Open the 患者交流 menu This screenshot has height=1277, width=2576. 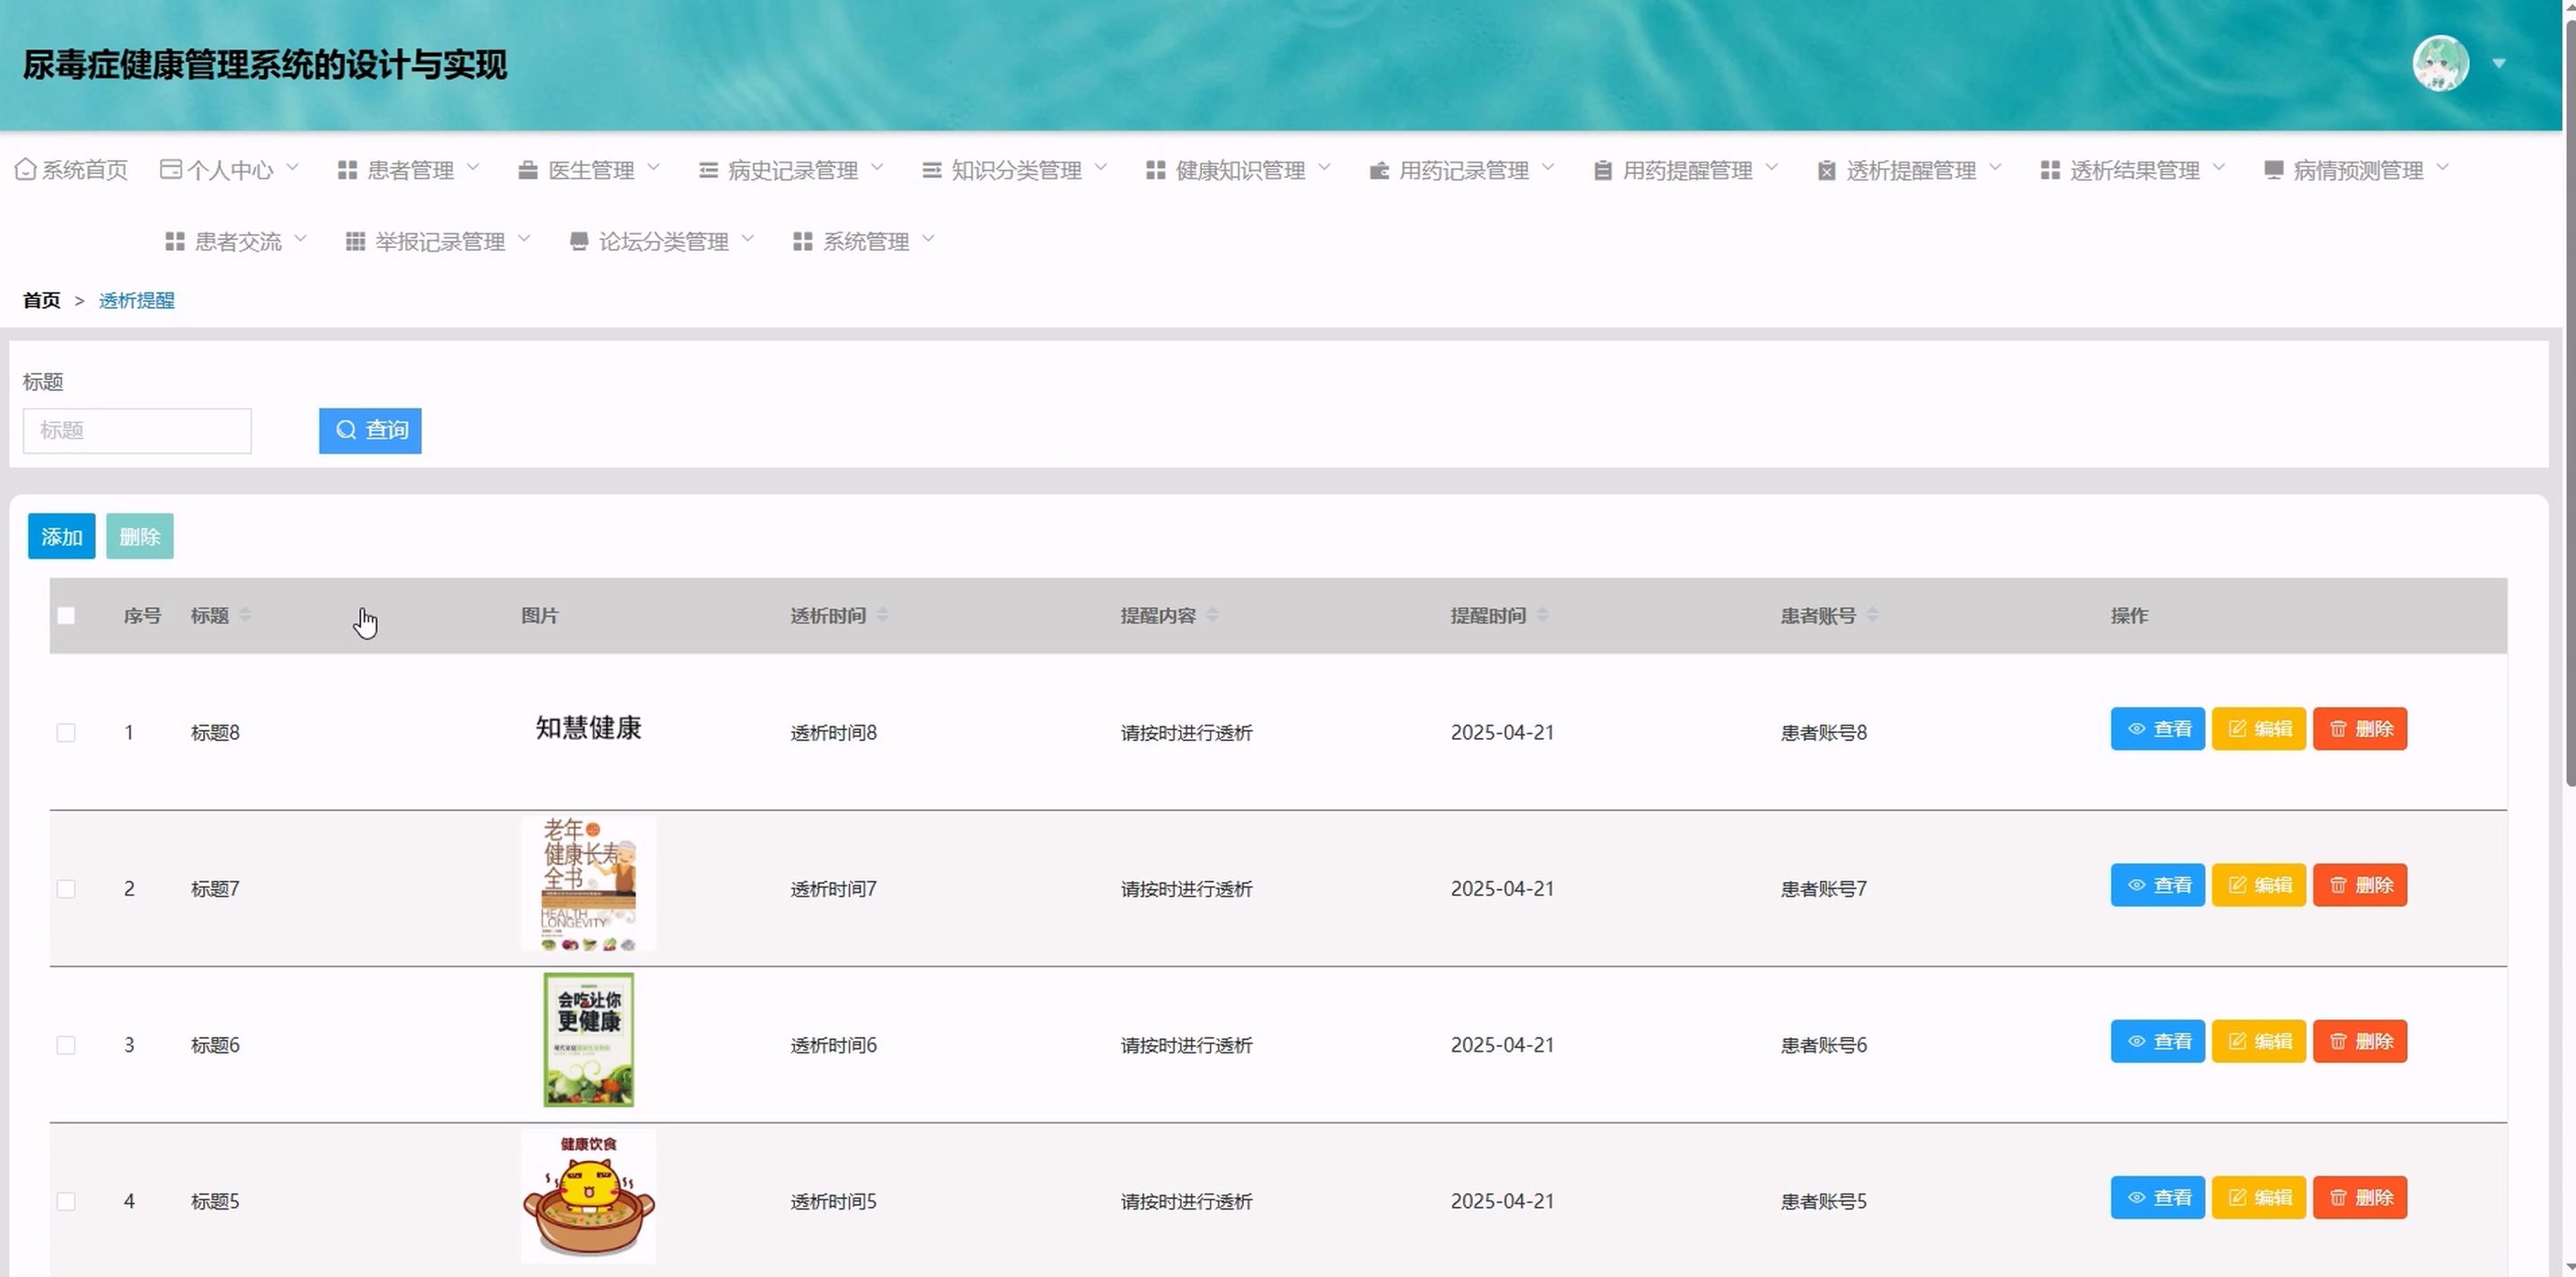pyautogui.click(x=237, y=241)
